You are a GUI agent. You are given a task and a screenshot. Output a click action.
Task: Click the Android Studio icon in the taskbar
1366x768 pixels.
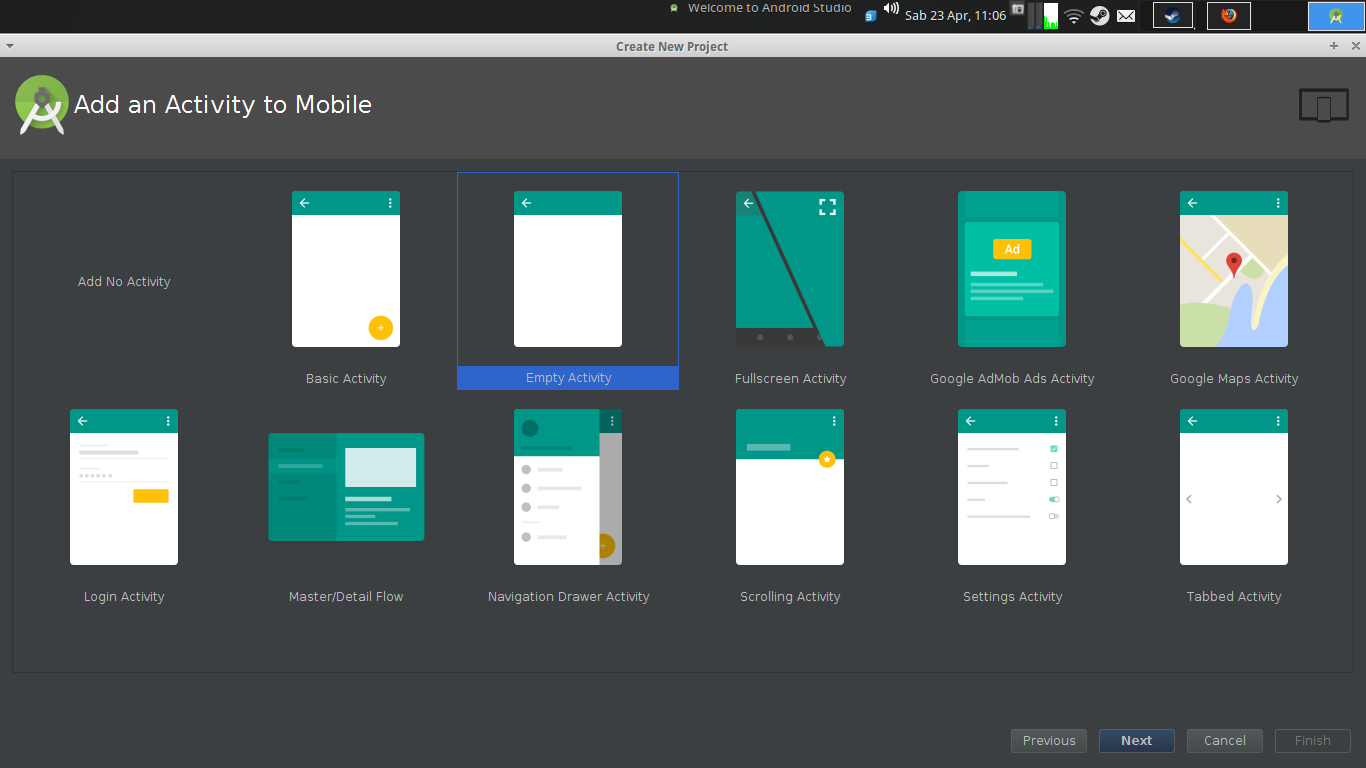(x=1335, y=15)
